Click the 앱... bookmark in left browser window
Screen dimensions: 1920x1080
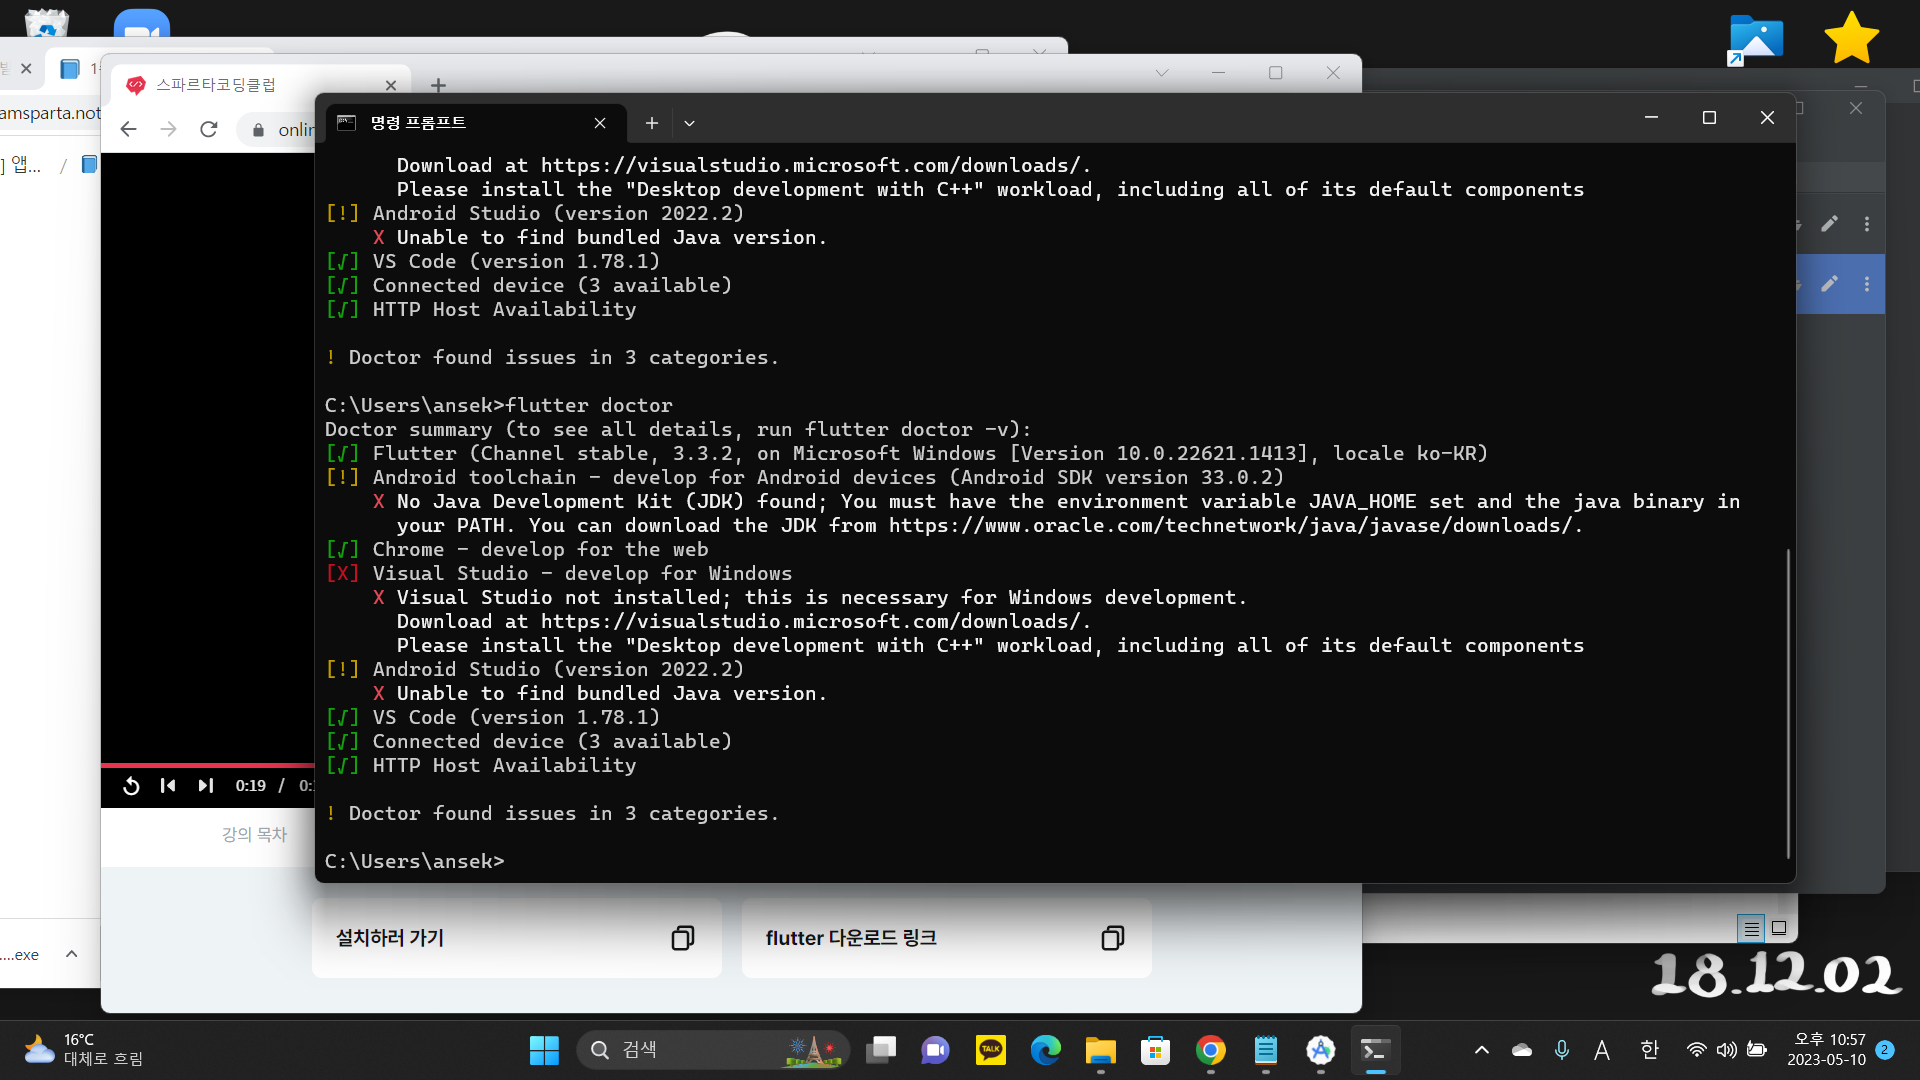click(x=25, y=165)
